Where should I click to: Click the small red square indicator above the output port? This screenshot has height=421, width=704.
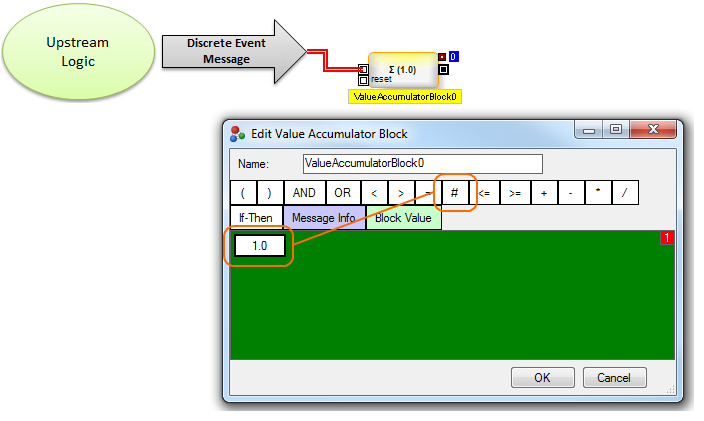click(442, 57)
